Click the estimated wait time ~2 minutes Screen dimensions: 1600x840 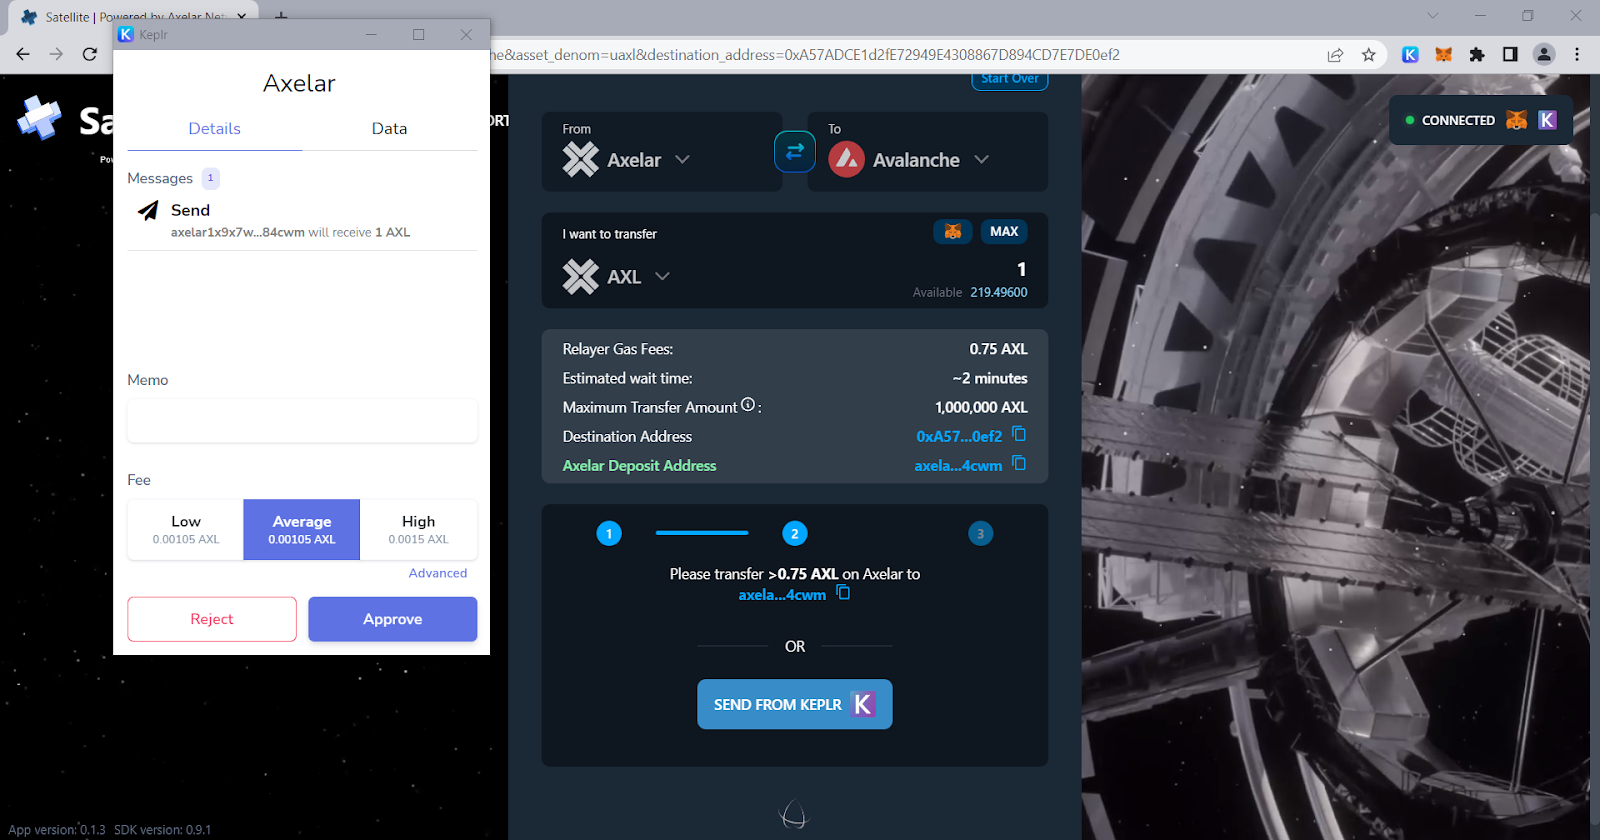[x=990, y=378]
